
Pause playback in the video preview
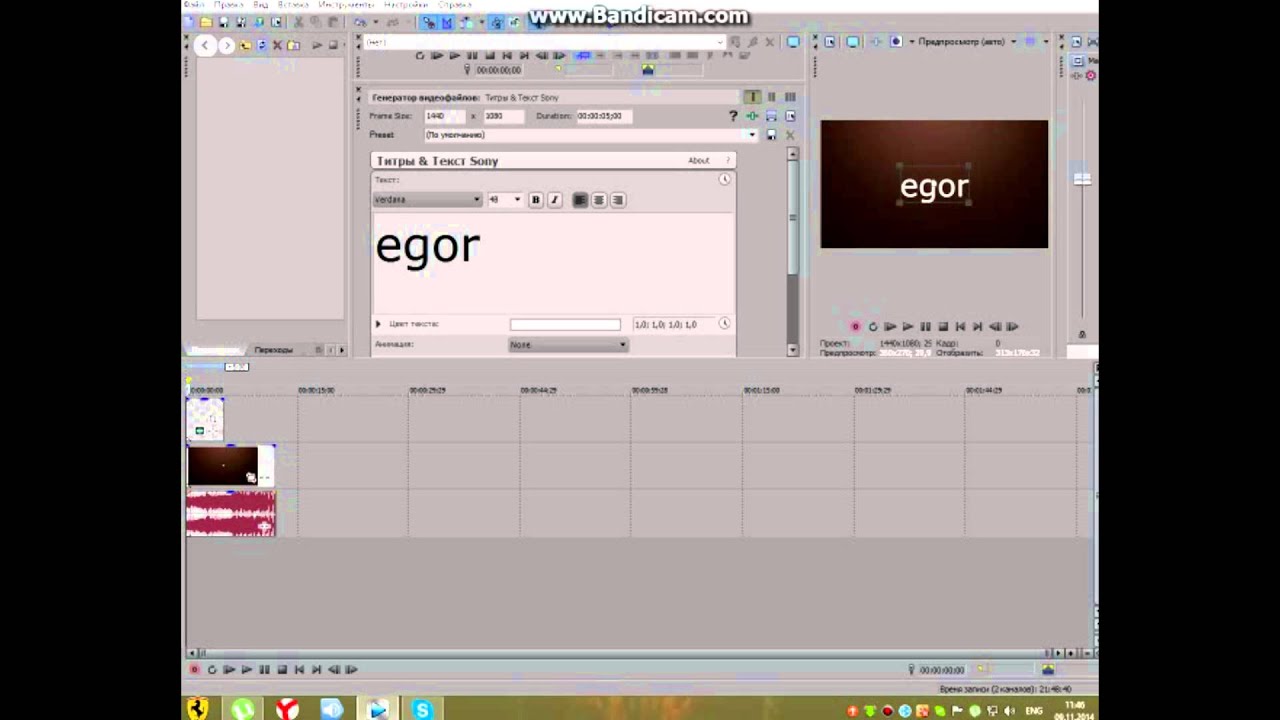925,327
